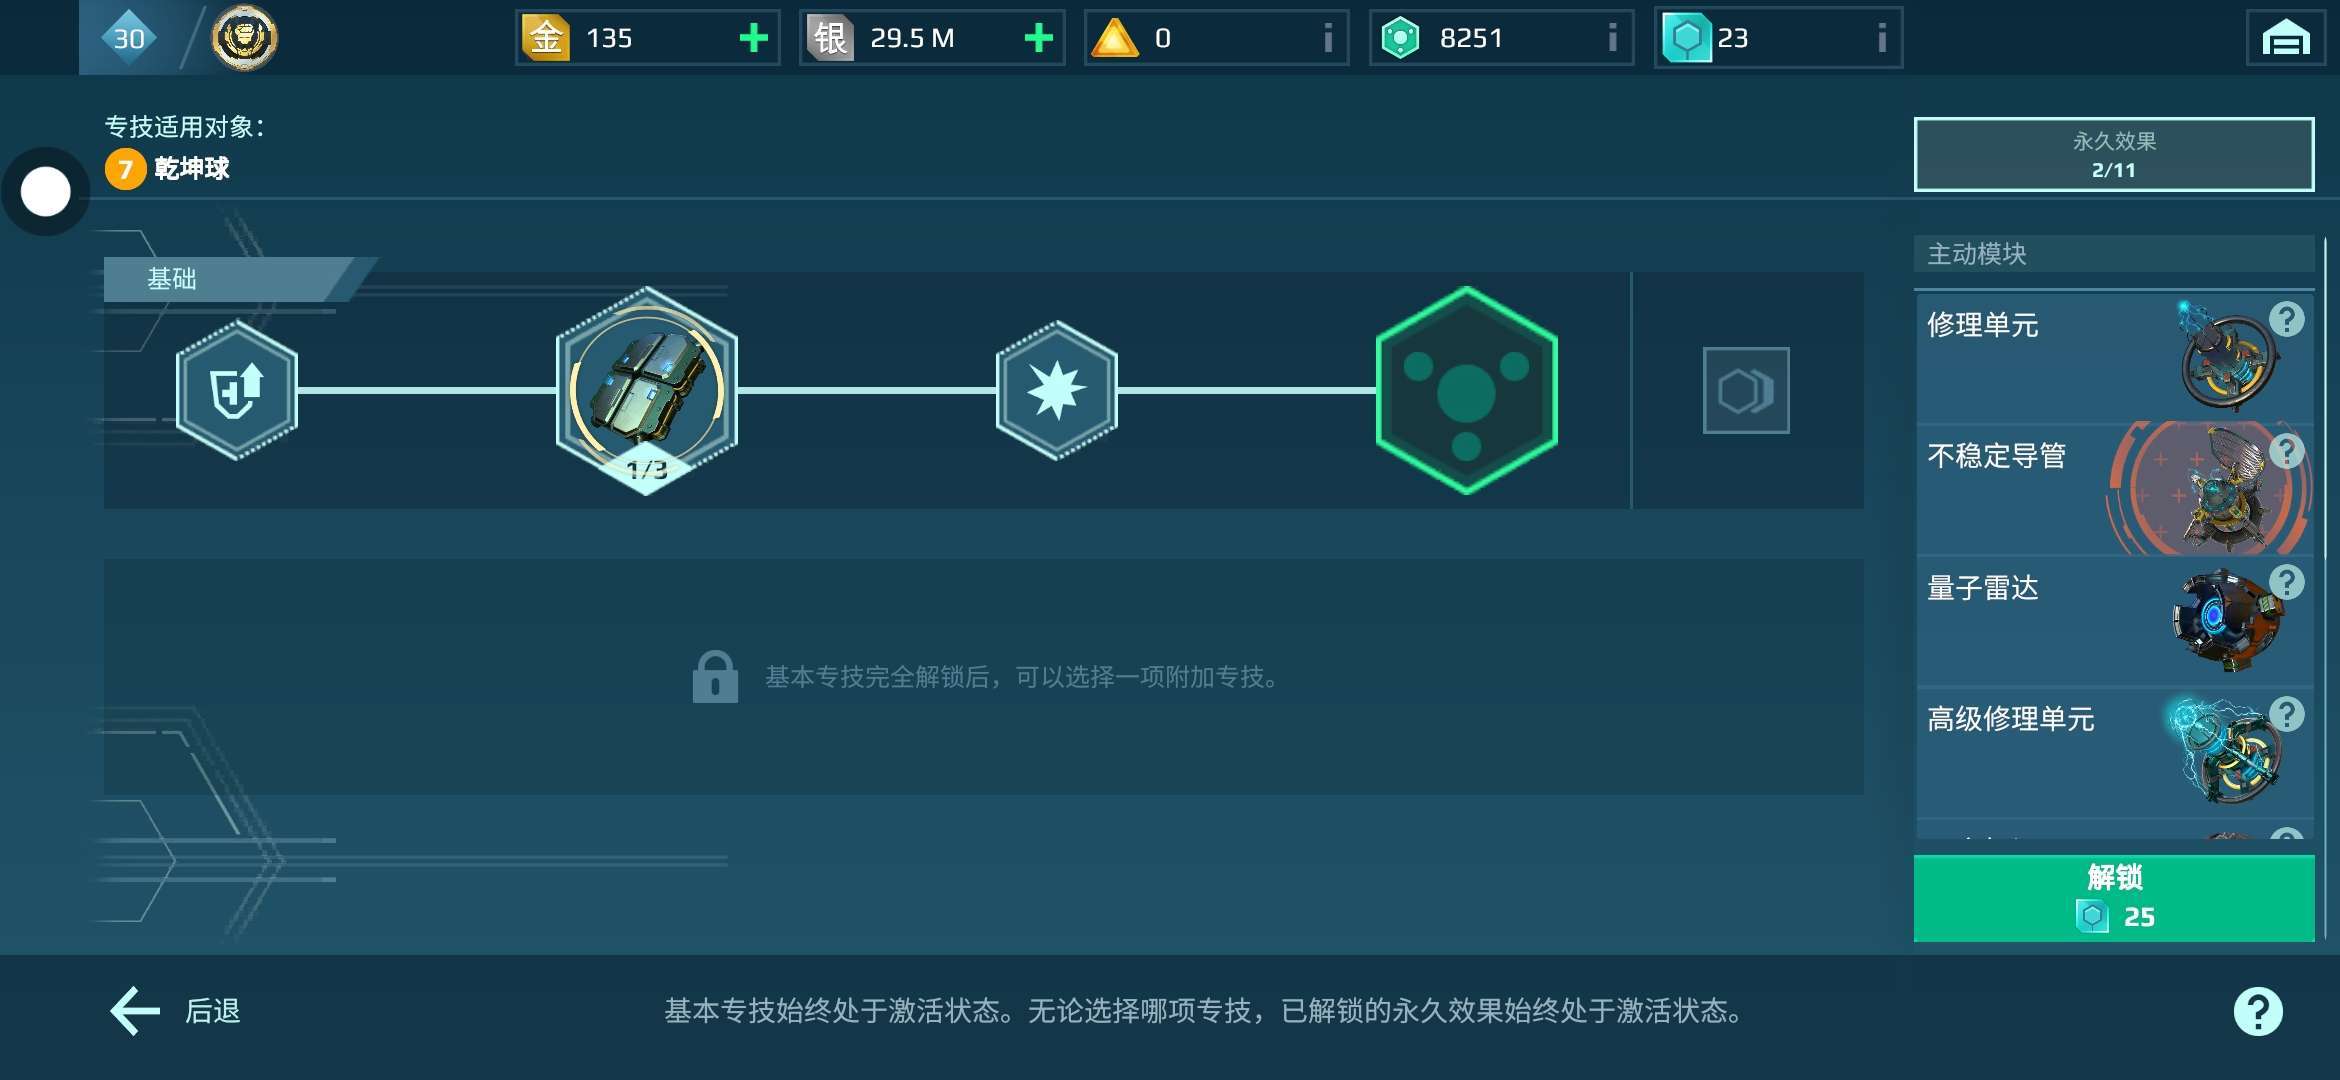Tap the pilot rank emblem badge
Image resolution: width=2340 pixels, height=1080 pixels.
(244, 38)
